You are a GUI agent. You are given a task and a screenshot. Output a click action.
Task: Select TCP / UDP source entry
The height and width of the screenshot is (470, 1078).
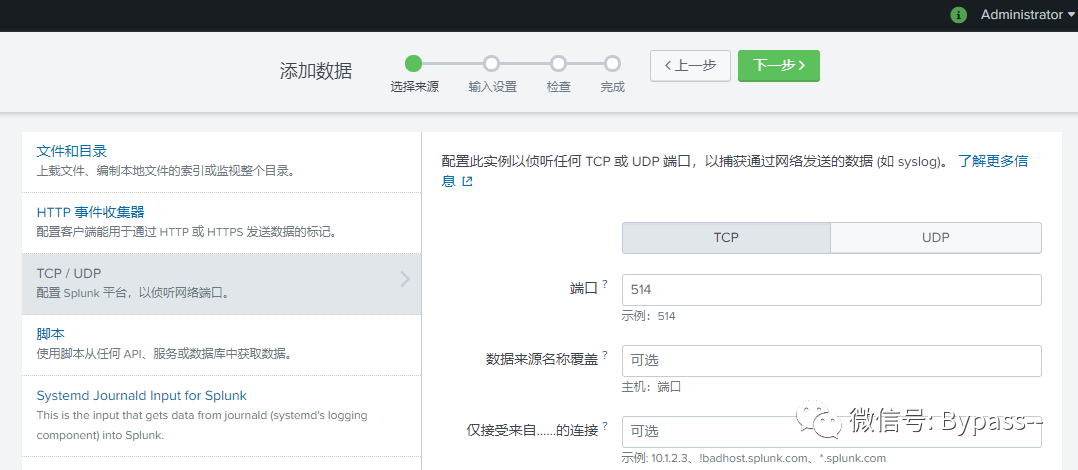coord(221,284)
